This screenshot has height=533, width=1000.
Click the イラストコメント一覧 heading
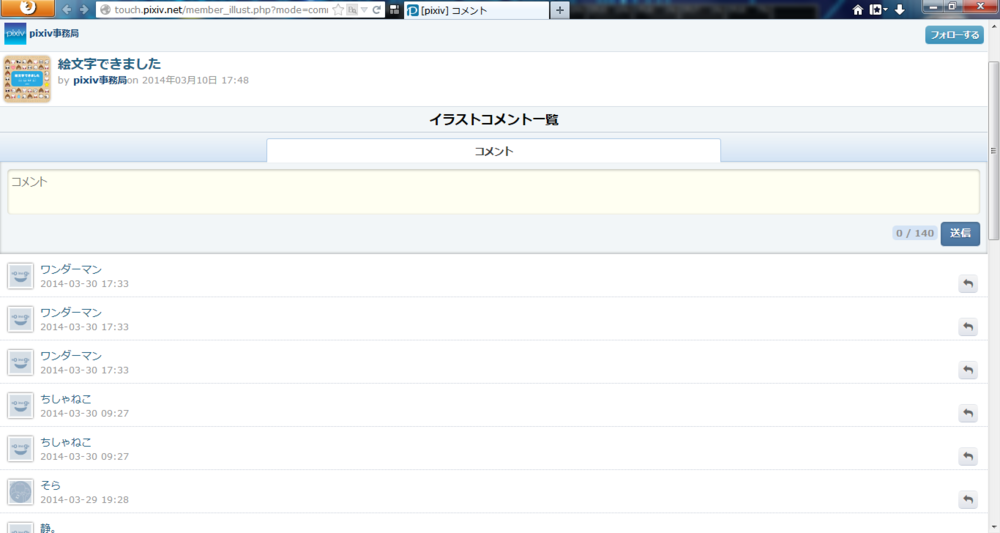click(494, 120)
